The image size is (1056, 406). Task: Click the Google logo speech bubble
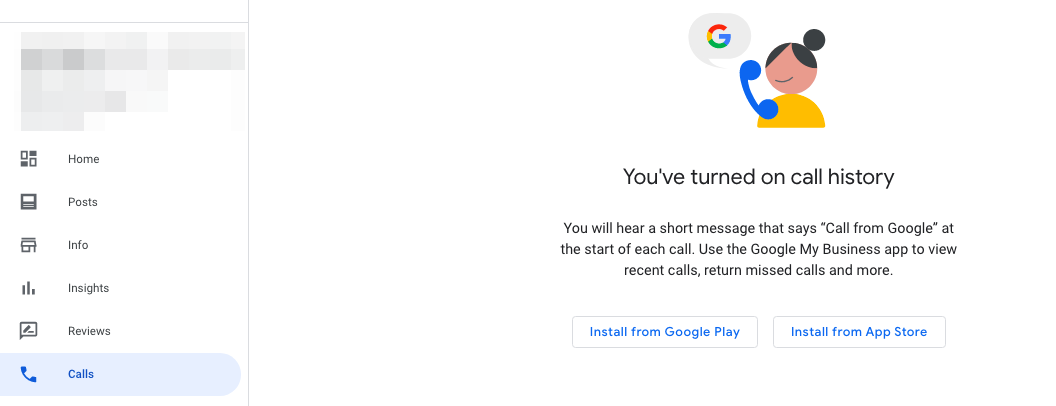point(718,38)
